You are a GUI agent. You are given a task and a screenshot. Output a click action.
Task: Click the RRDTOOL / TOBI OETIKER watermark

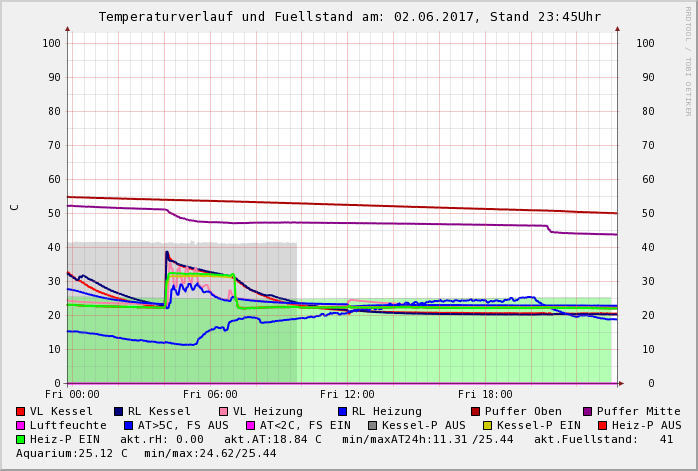pyautogui.click(x=688, y=60)
